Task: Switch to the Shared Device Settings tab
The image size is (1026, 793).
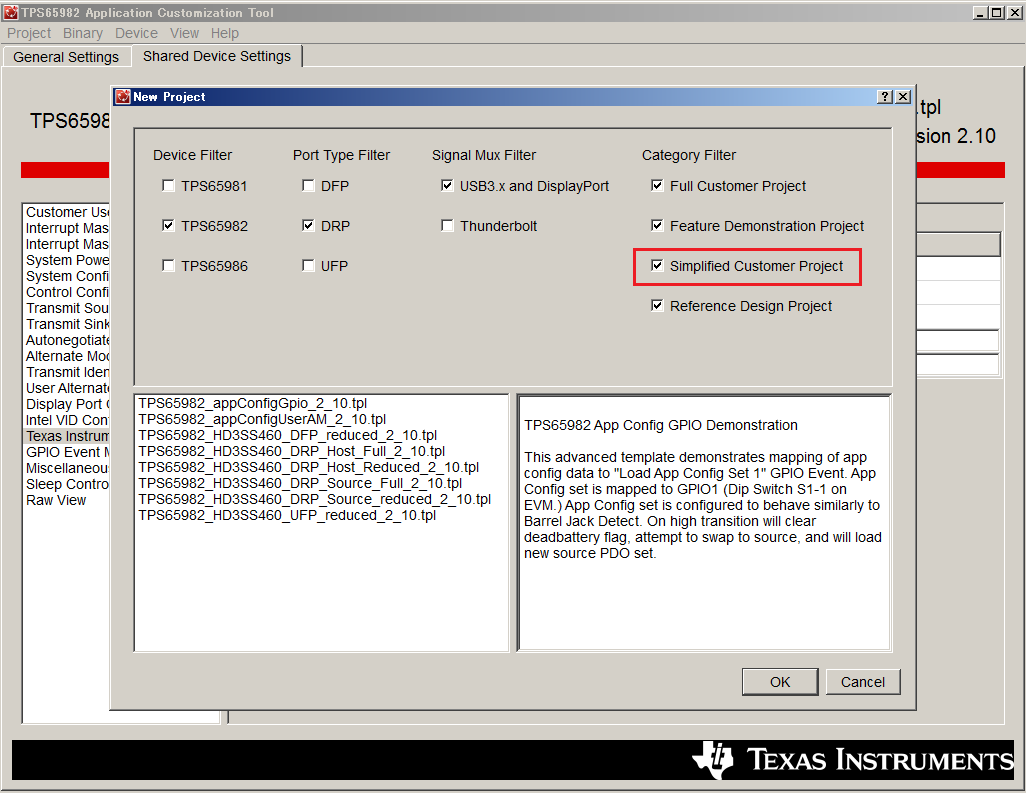Action: point(216,57)
